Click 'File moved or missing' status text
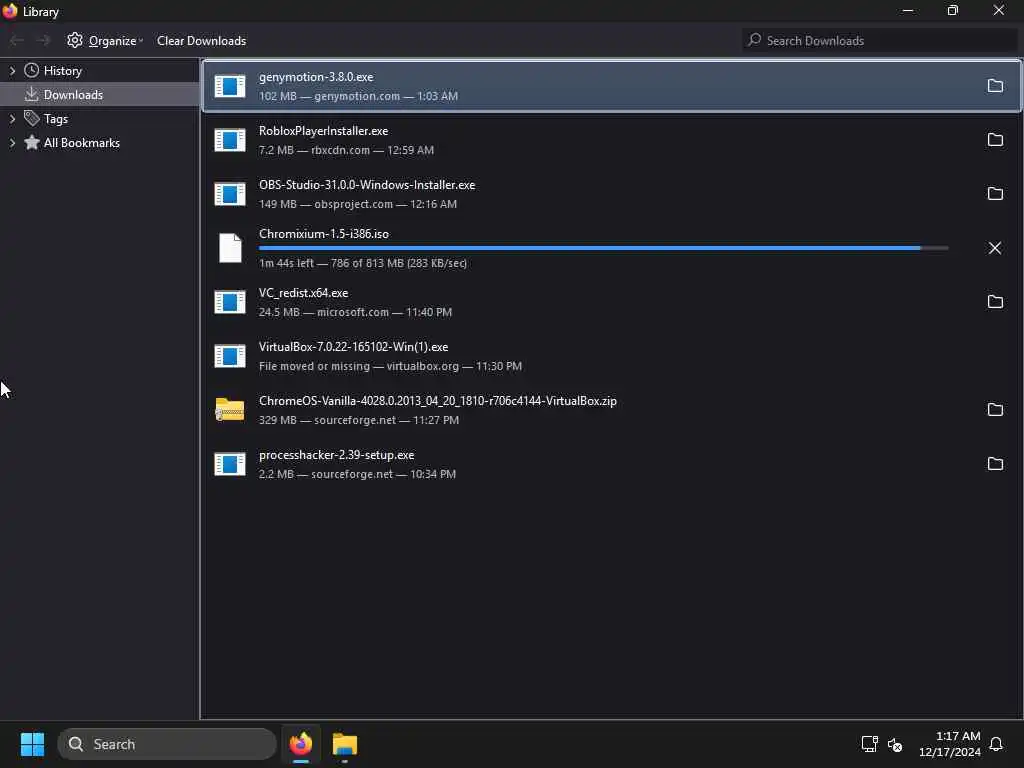Image resolution: width=1024 pixels, height=768 pixels. click(x=314, y=366)
